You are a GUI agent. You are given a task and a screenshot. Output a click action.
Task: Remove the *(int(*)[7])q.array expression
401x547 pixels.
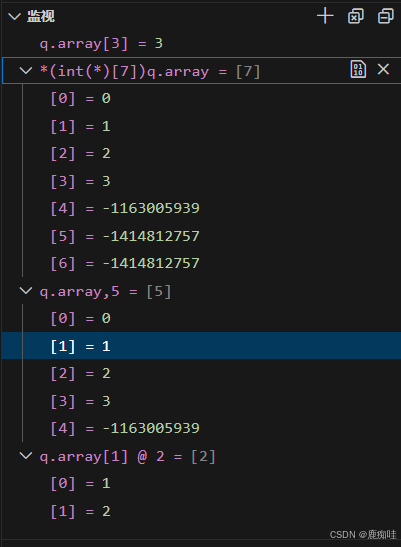(383, 69)
